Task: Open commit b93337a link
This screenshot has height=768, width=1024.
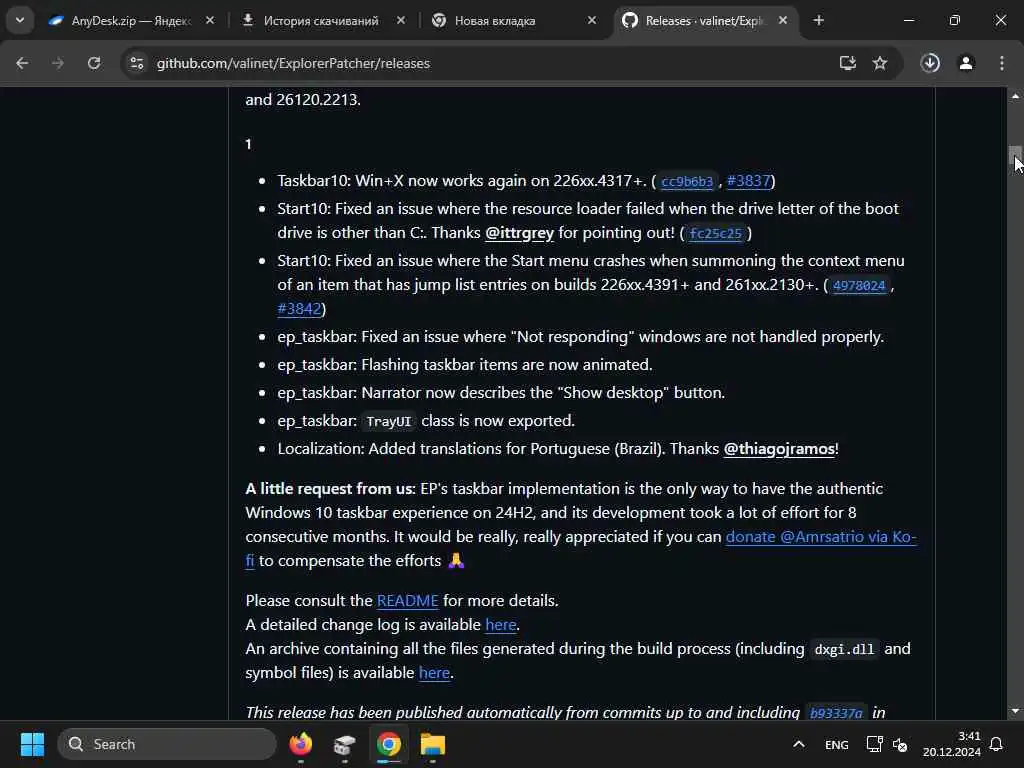Action: pyautogui.click(x=836, y=713)
